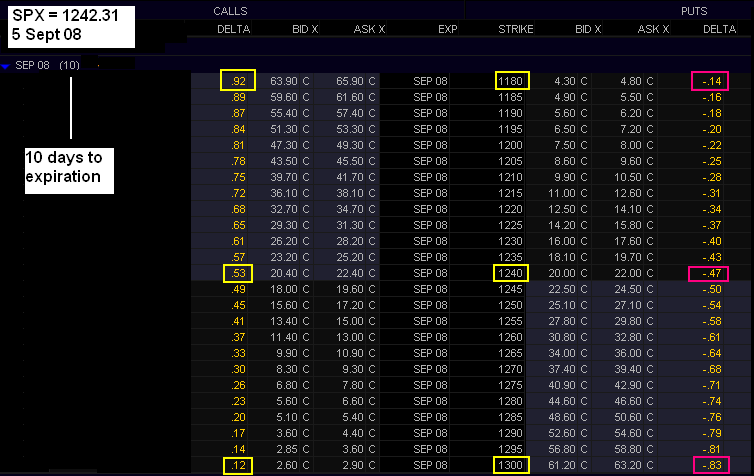Click put delta -.61 value
Screen dimensions: 754x476
[712, 337]
